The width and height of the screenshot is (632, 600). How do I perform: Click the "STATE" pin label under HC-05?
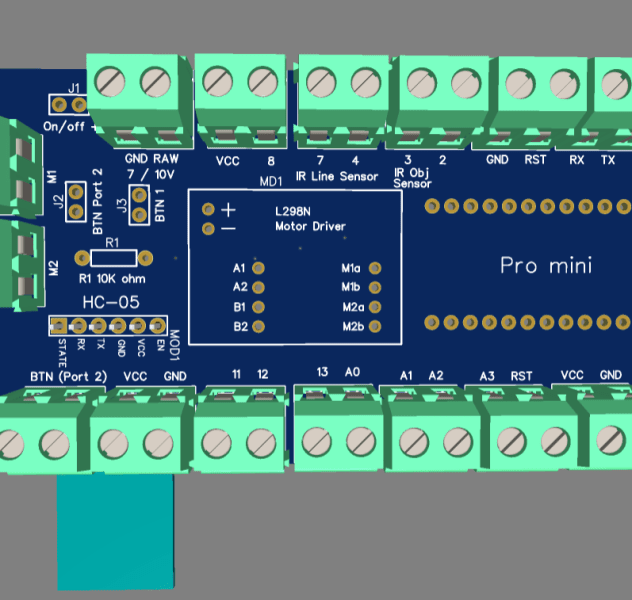[62, 353]
